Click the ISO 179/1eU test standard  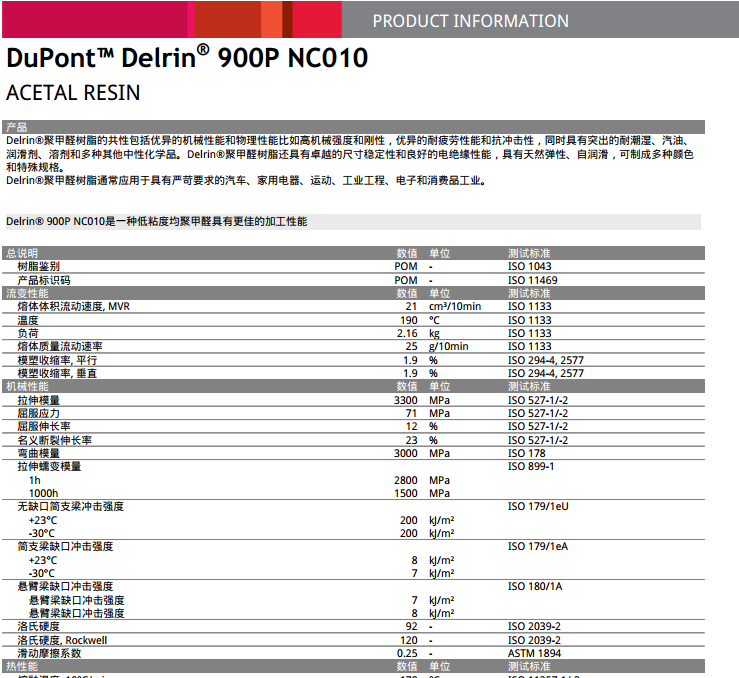(538, 506)
